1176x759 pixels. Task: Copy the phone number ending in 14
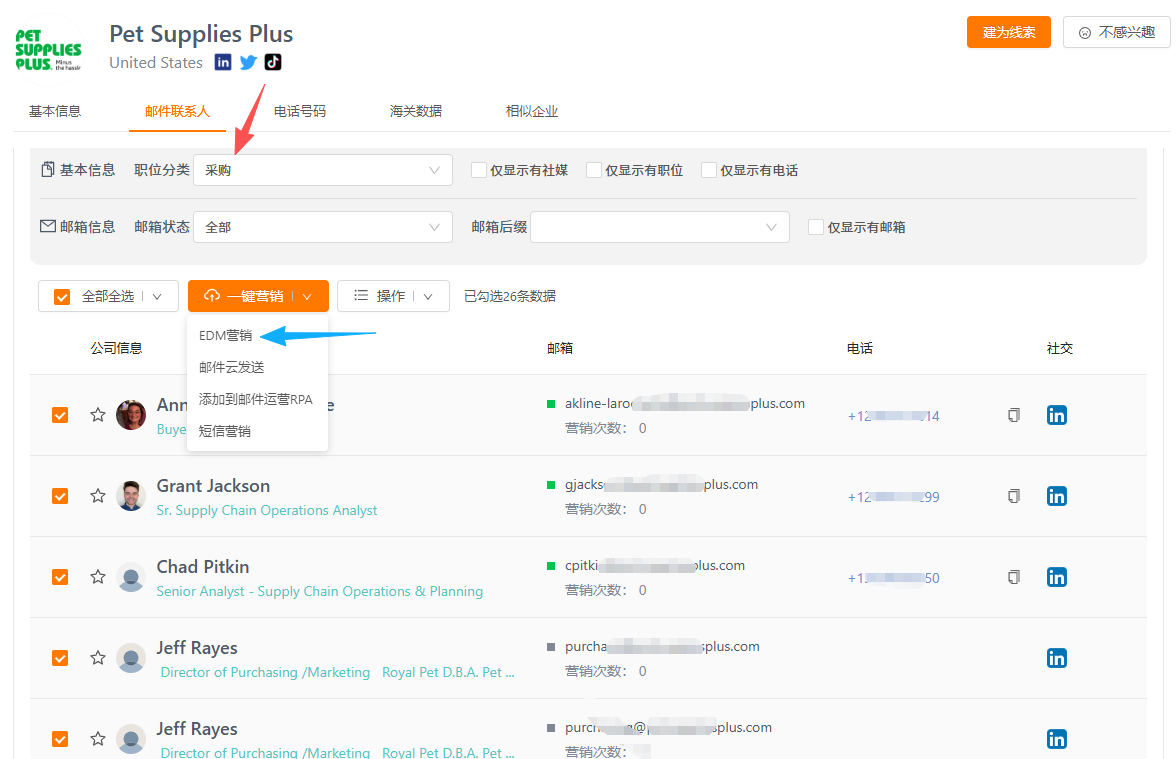1014,415
